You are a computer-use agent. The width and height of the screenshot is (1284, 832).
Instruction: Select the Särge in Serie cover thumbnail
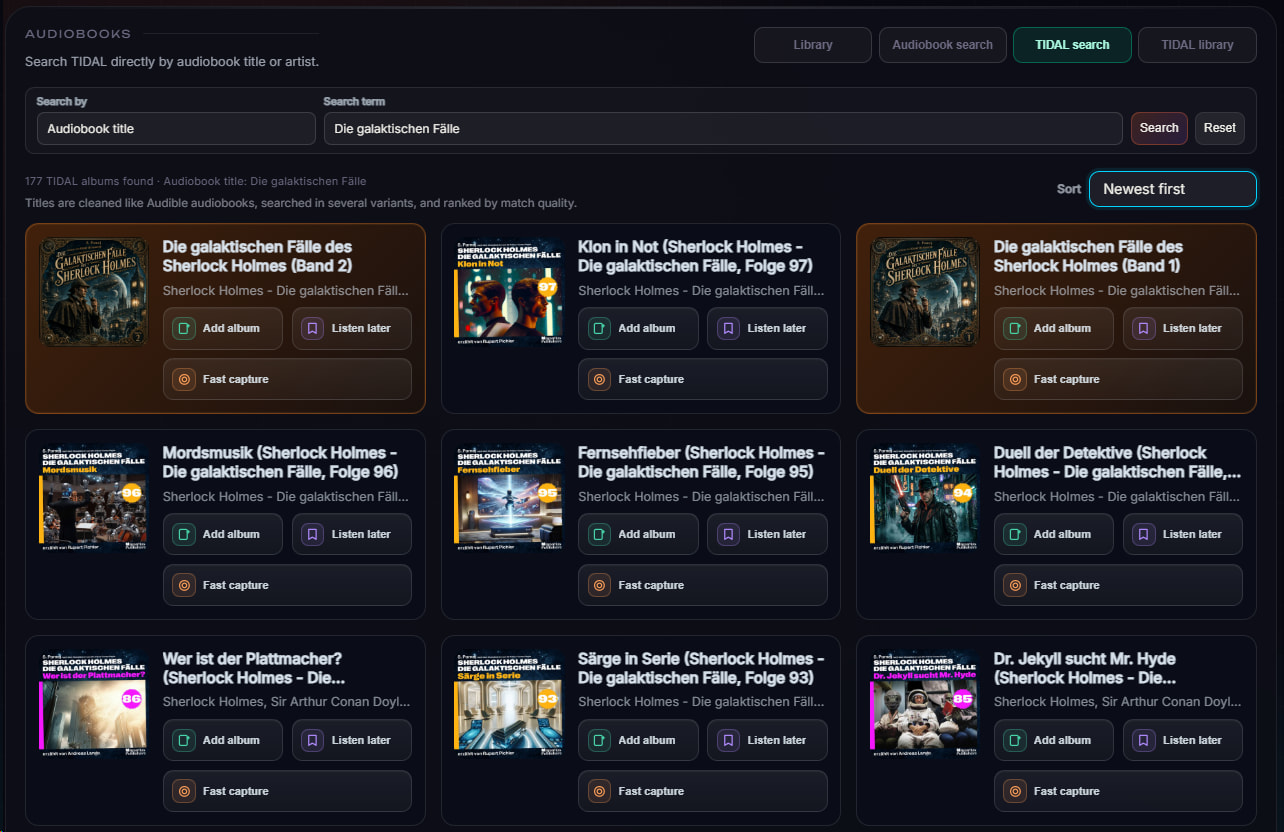tap(509, 703)
